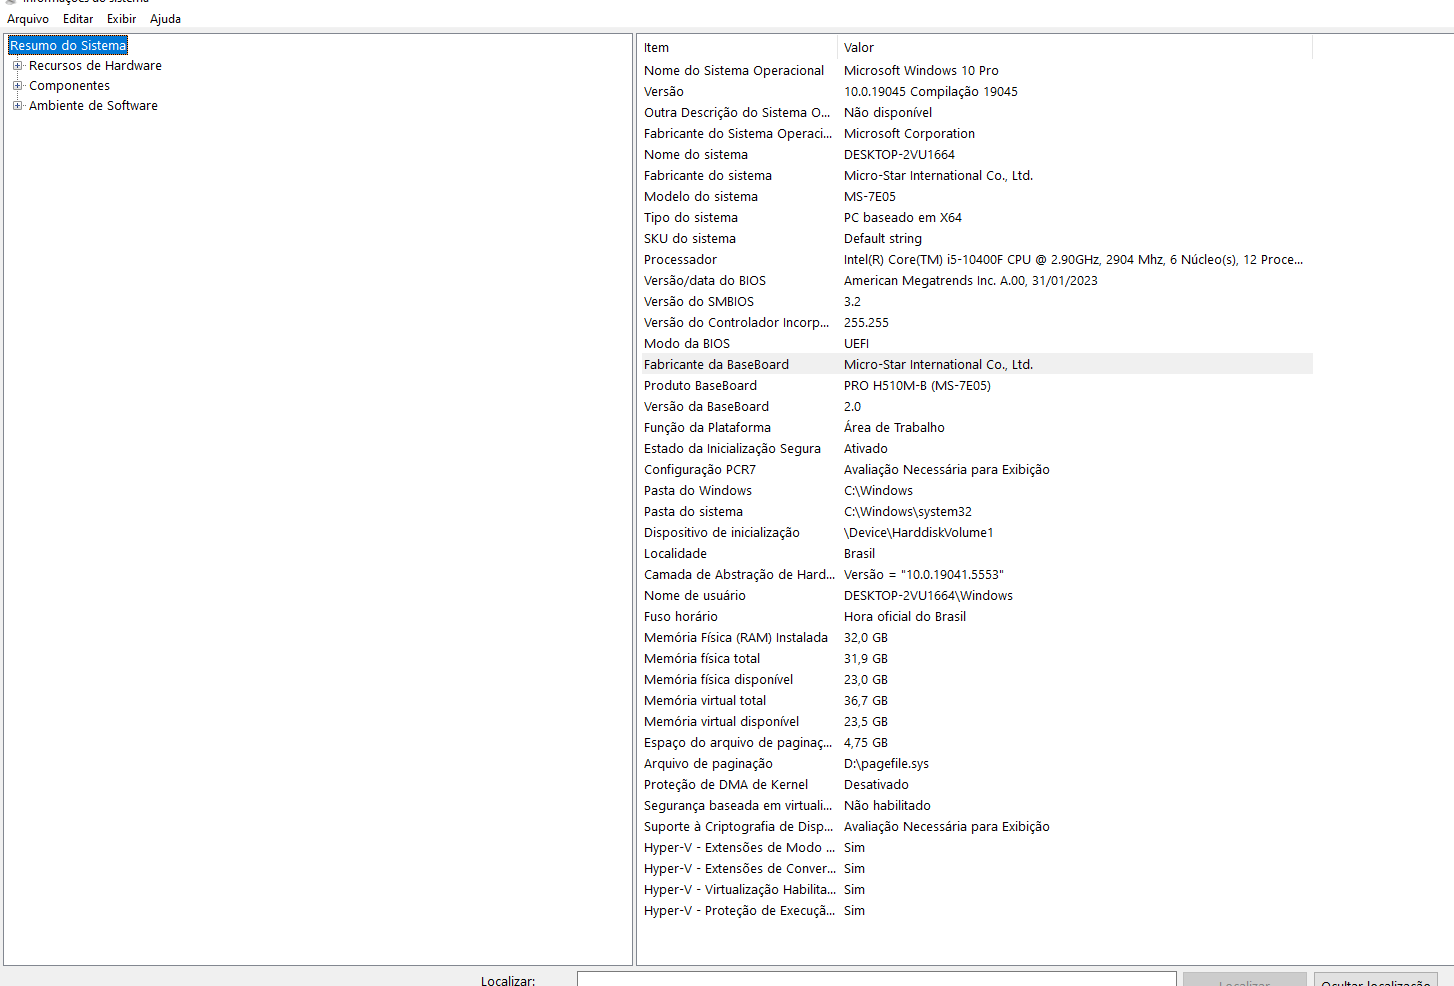This screenshot has width=1454, height=986.
Task: Select the Versão/data do BIOS row label
Action: [705, 281]
